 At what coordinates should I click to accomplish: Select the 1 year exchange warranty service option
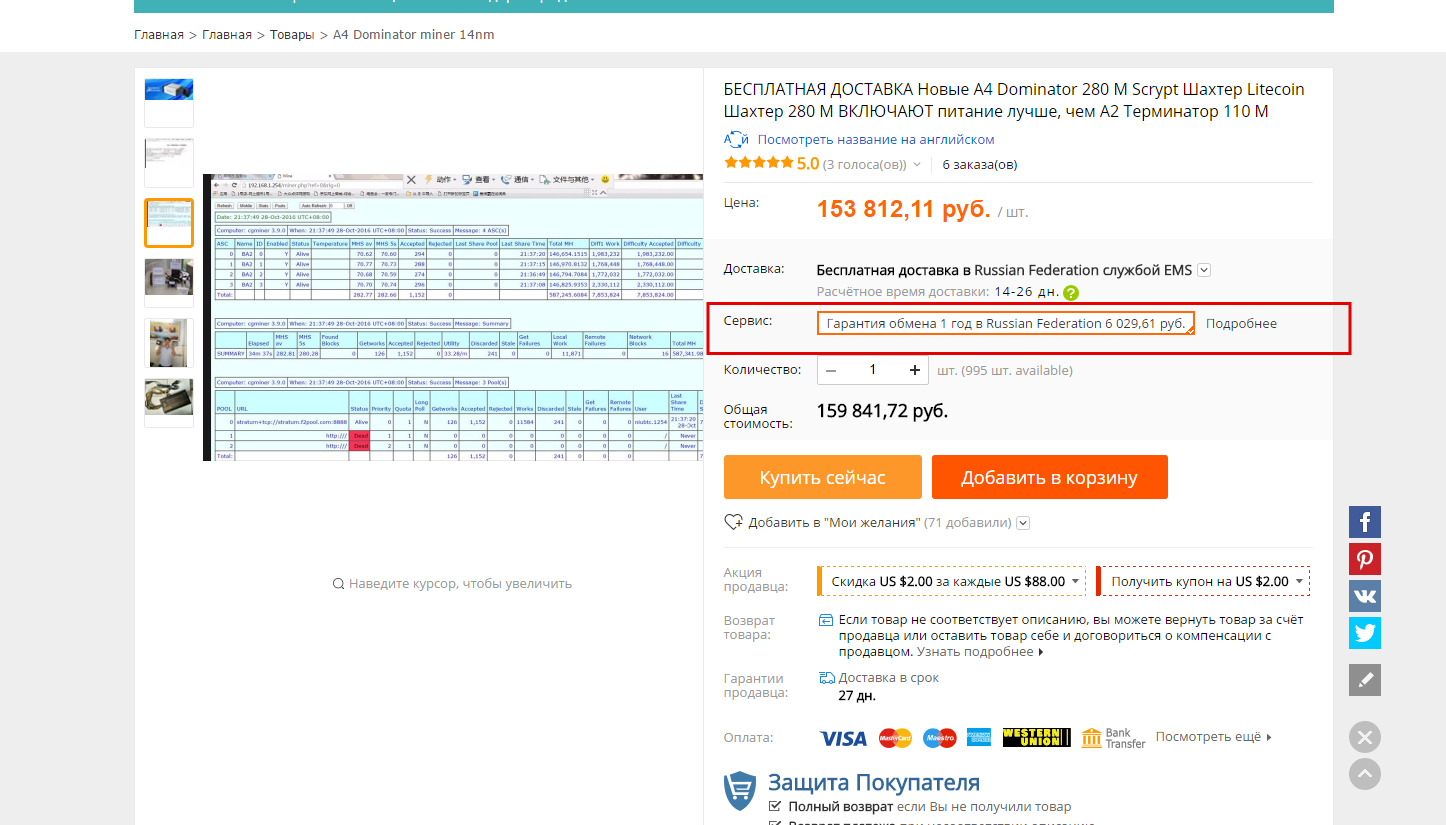[x=1006, y=324]
